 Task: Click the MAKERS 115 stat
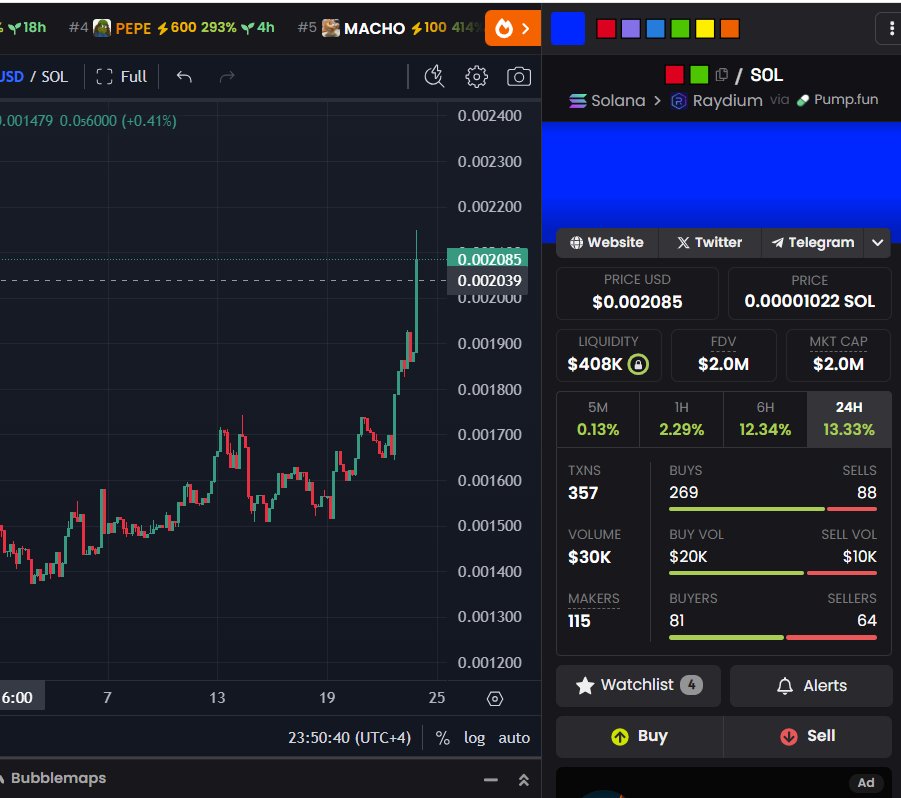click(x=593, y=611)
